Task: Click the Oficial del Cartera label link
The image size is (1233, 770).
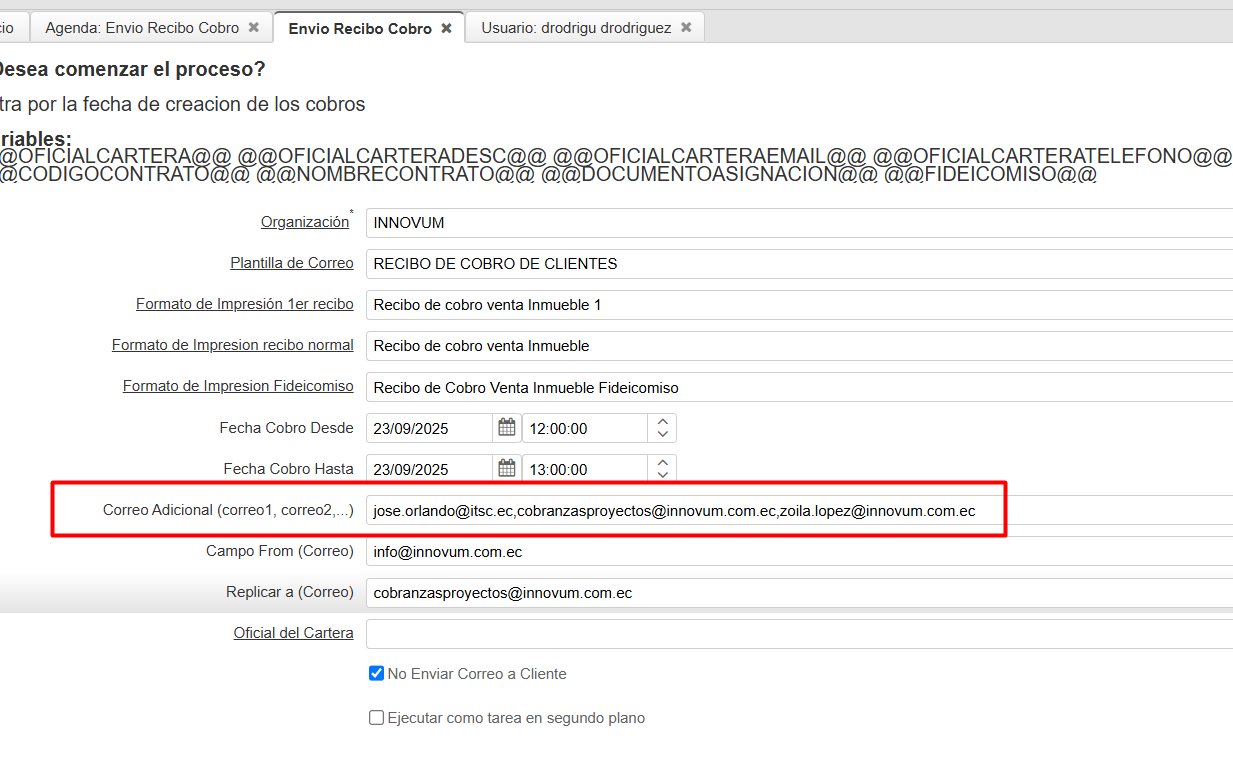Action: click(293, 633)
